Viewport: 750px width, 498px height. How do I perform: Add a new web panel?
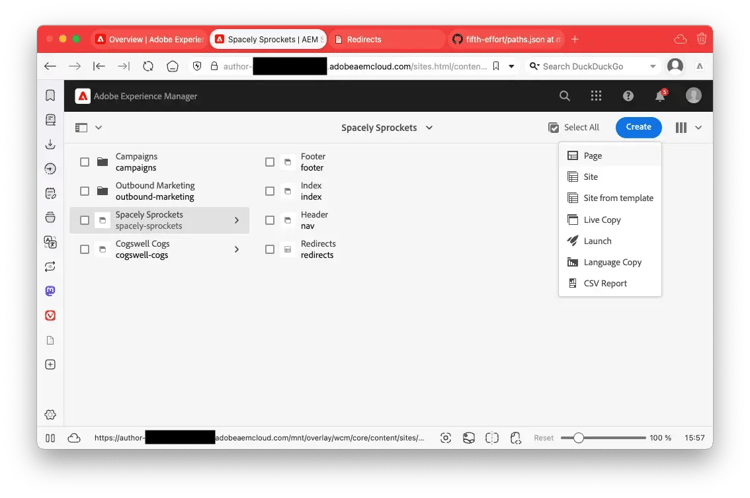50,365
